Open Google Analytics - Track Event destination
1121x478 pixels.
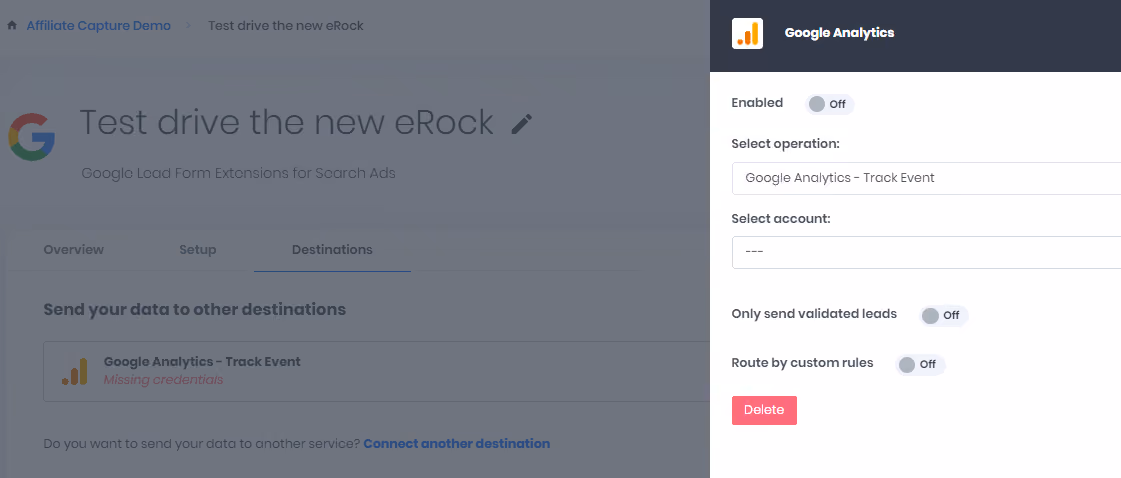tap(376, 372)
